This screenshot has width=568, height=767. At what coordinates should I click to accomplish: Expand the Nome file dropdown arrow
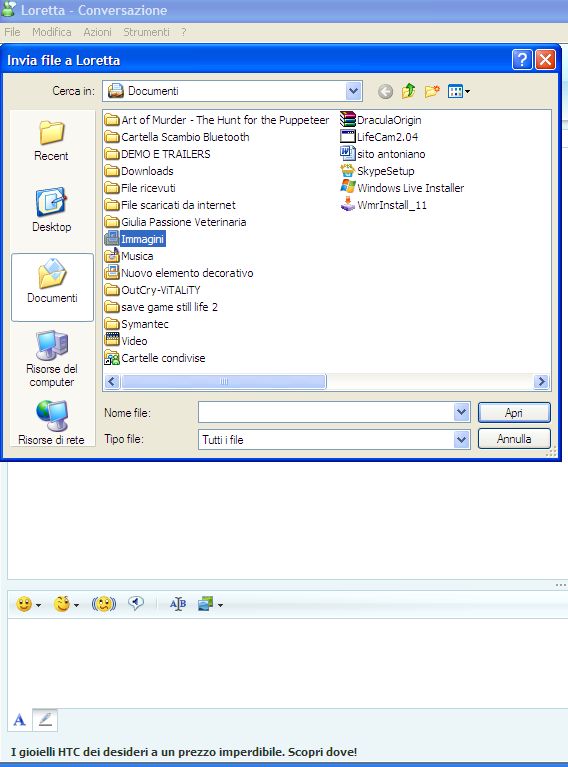[x=461, y=412]
